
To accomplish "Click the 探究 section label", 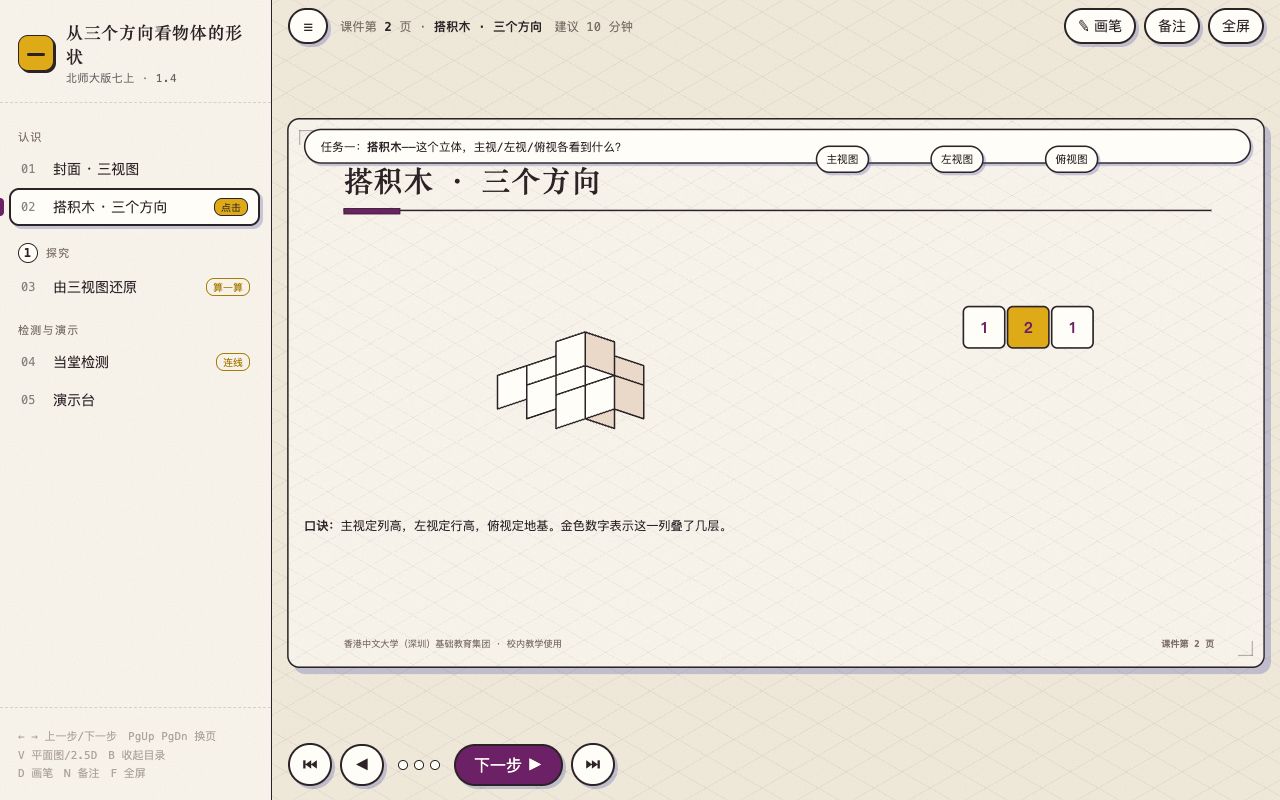I will pyautogui.click(x=58, y=253).
